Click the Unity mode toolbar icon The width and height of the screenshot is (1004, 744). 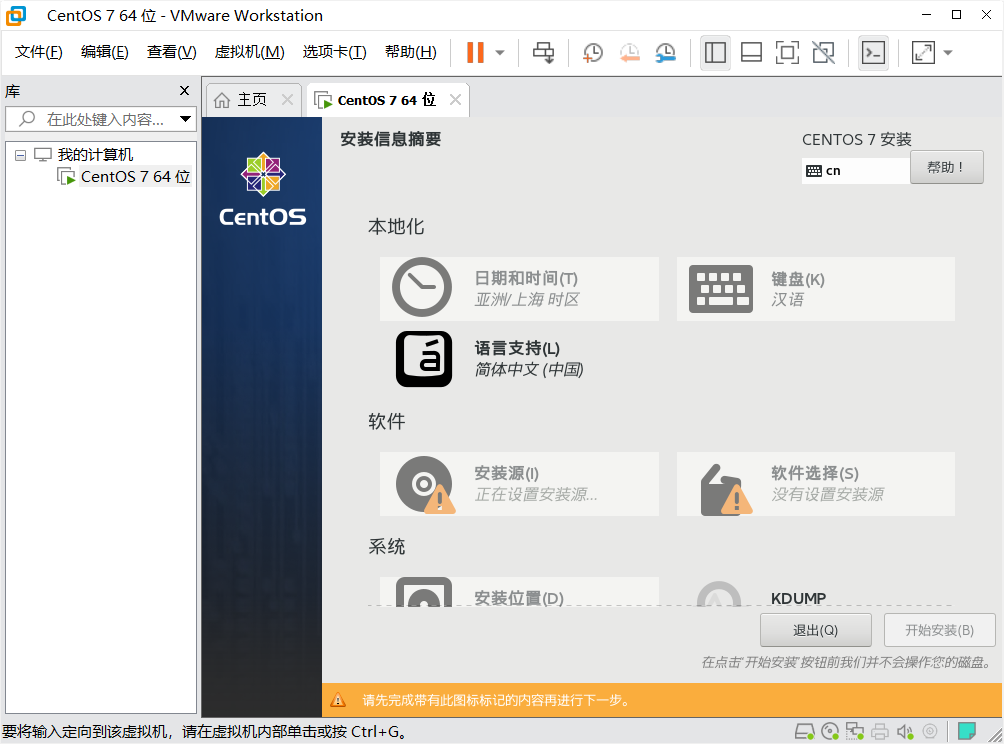pyautogui.click(x=823, y=53)
